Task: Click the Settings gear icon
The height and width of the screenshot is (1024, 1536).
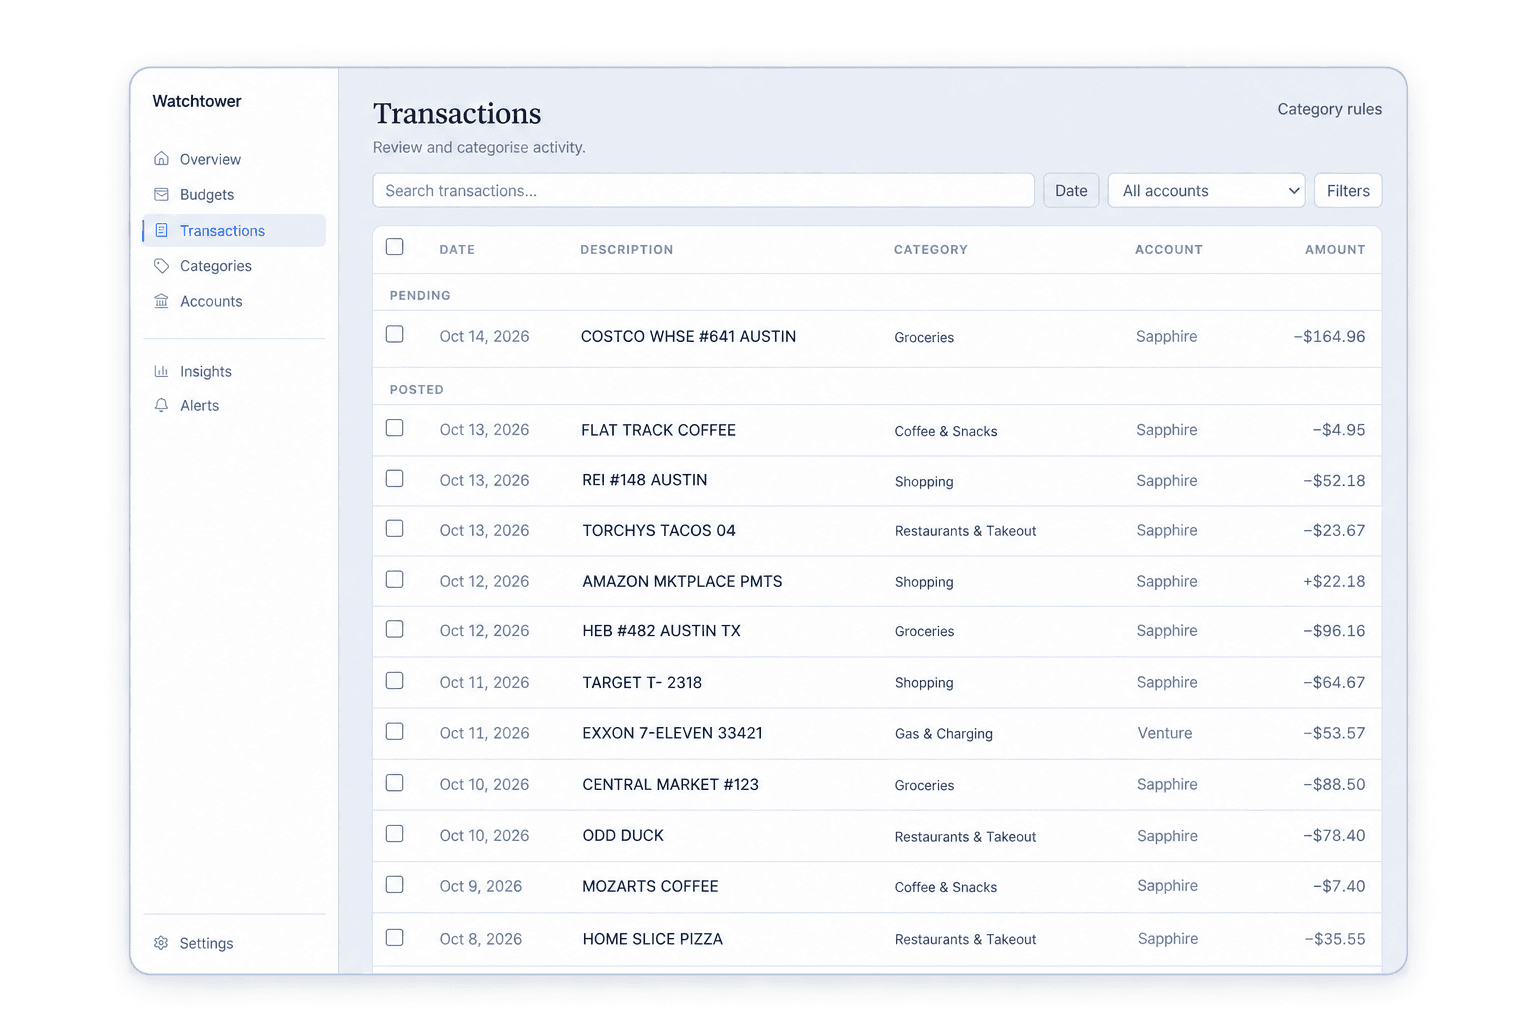Action: pyautogui.click(x=161, y=943)
